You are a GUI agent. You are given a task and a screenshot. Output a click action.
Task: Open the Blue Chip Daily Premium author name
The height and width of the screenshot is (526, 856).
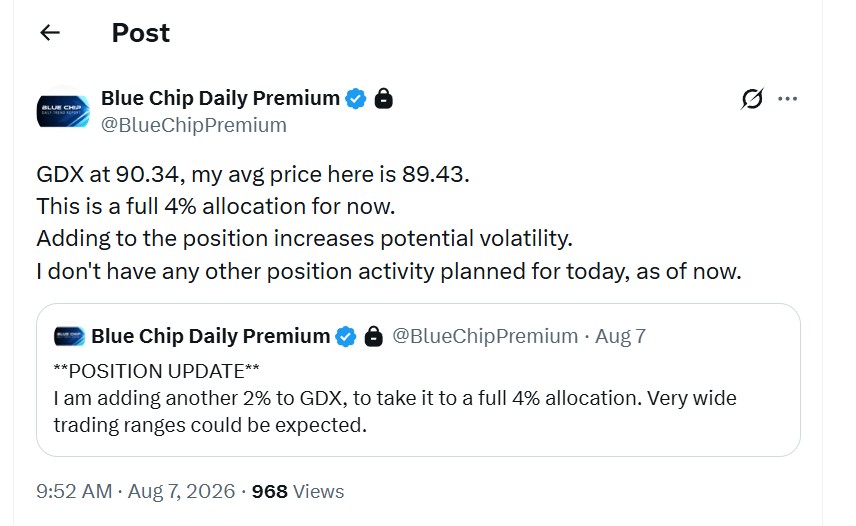pyautogui.click(x=221, y=98)
